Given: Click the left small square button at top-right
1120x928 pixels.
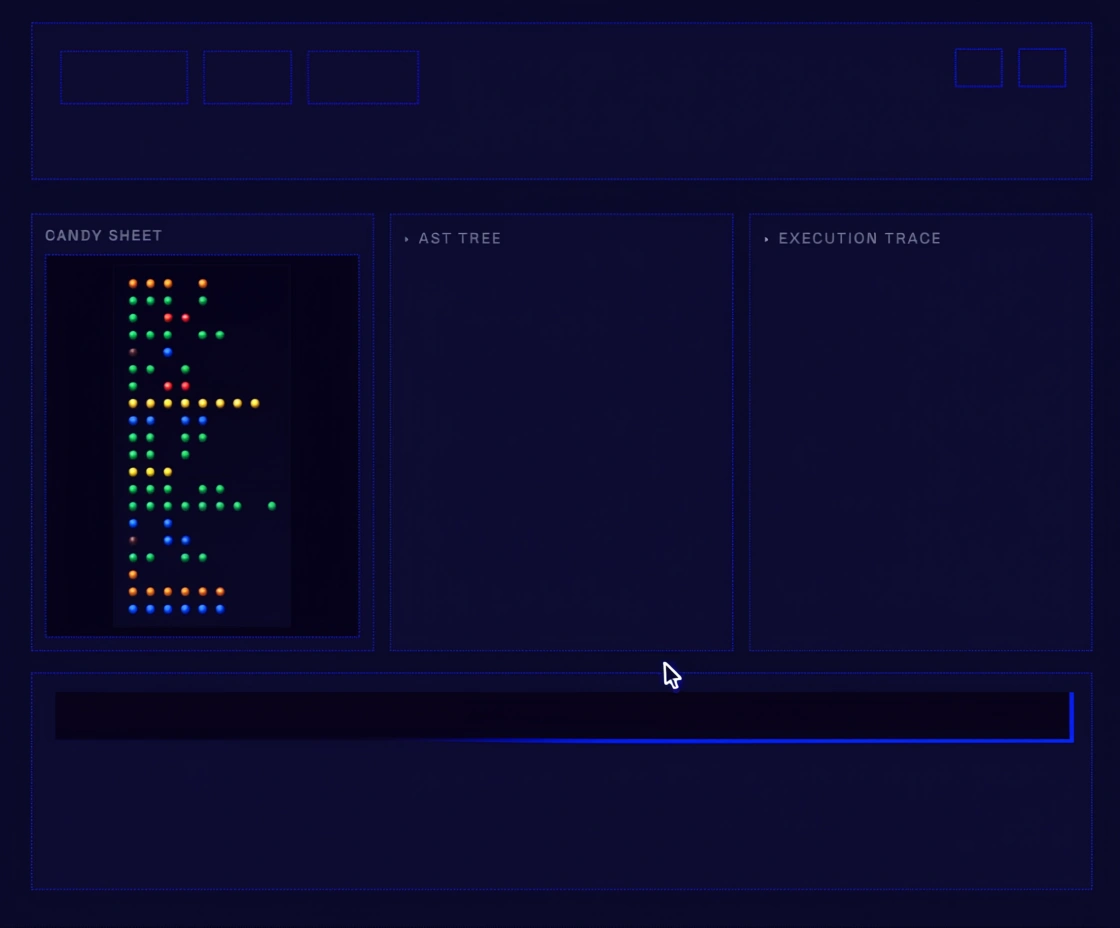Looking at the screenshot, I should (978, 68).
